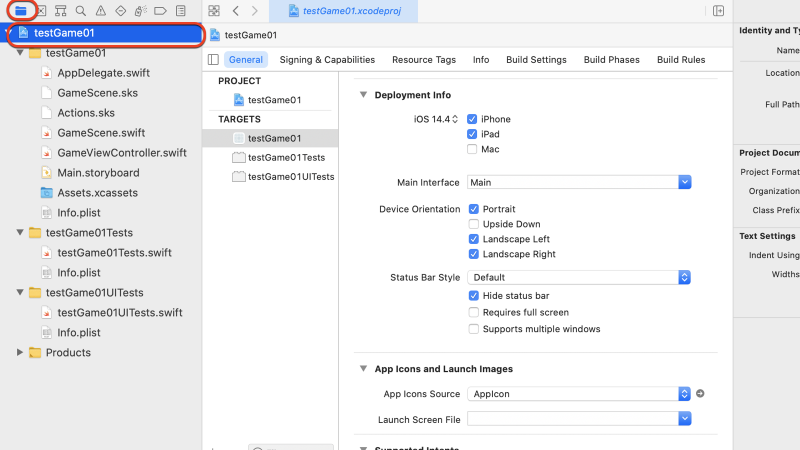
Task: Click testGame01 project icon in jump bar
Action: 215,35
